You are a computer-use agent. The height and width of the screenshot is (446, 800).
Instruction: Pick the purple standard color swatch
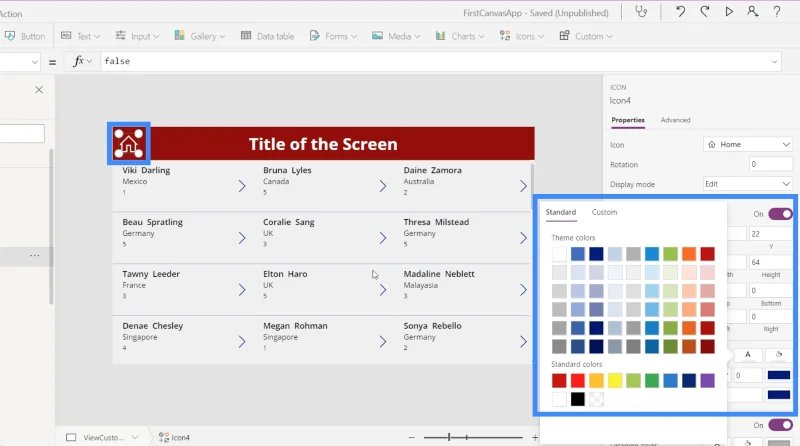[708, 381]
